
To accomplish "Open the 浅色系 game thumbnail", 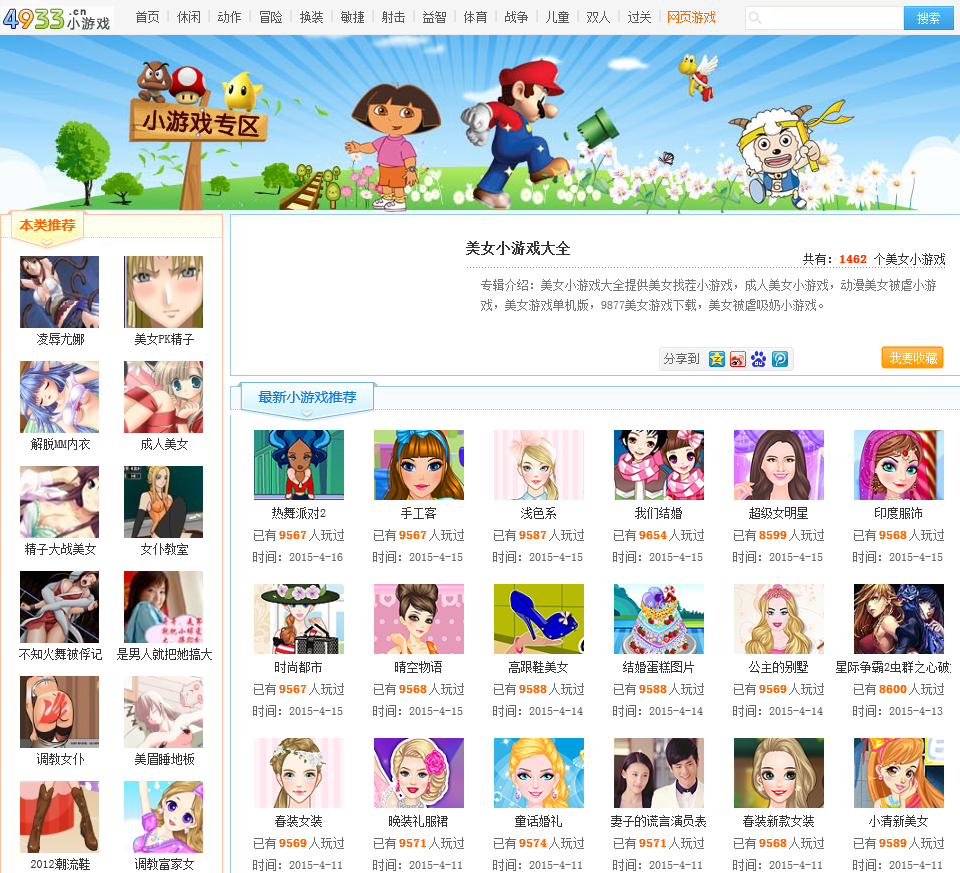I will [539, 465].
